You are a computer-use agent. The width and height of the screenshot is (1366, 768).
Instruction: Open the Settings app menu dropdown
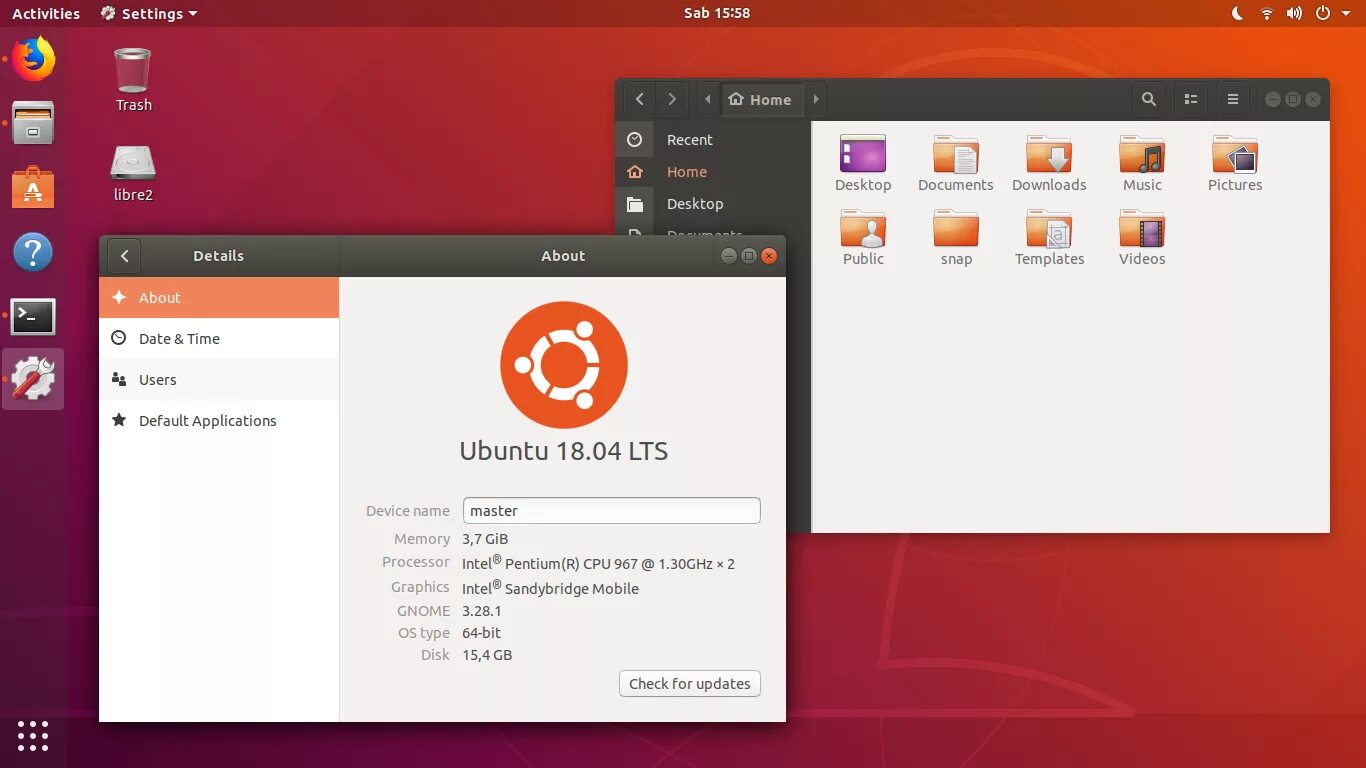pos(149,13)
